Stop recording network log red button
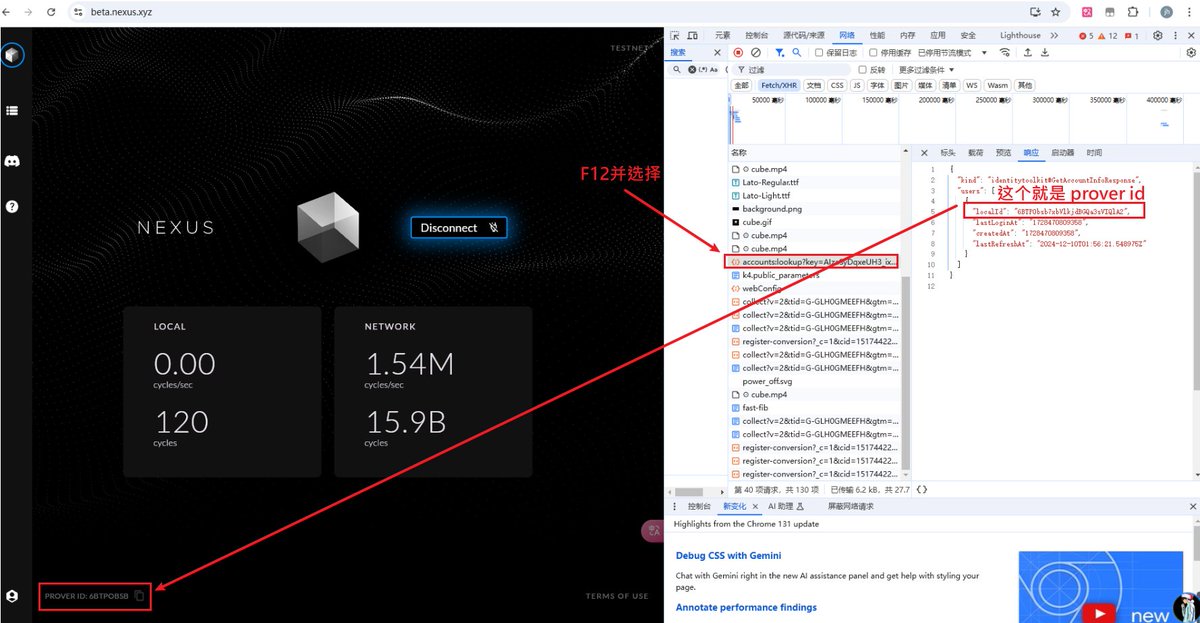The height and width of the screenshot is (623, 1200). click(x=738, y=52)
